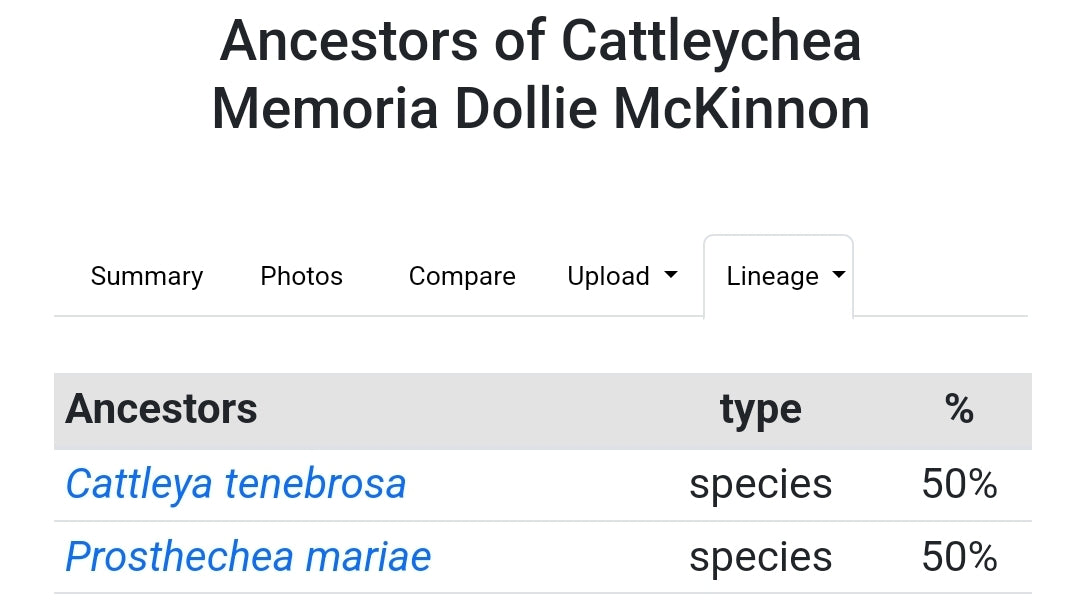
Task: Click the Ancestors column header
Action: coord(161,410)
